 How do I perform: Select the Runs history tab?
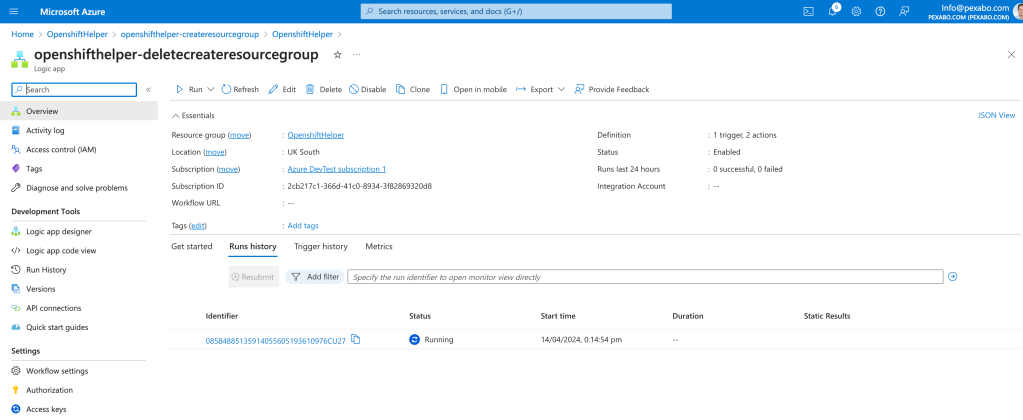[252, 247]
